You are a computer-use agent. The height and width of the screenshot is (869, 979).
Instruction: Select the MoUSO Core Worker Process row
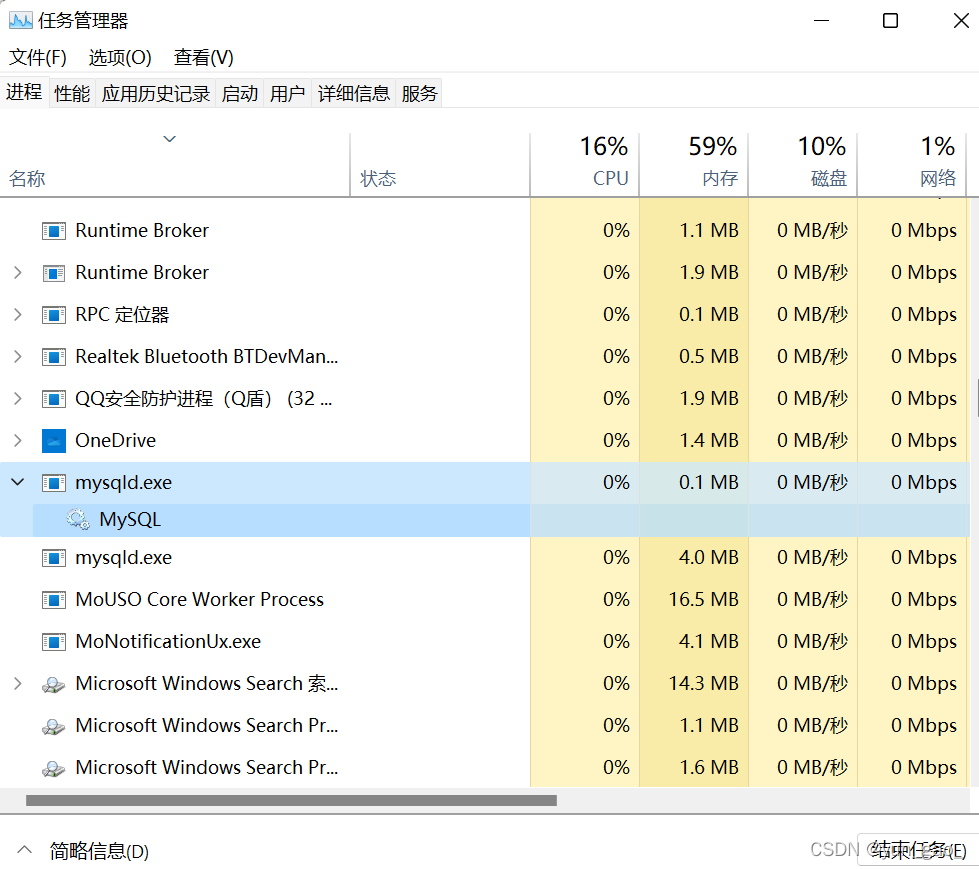[x=483, y=600]
